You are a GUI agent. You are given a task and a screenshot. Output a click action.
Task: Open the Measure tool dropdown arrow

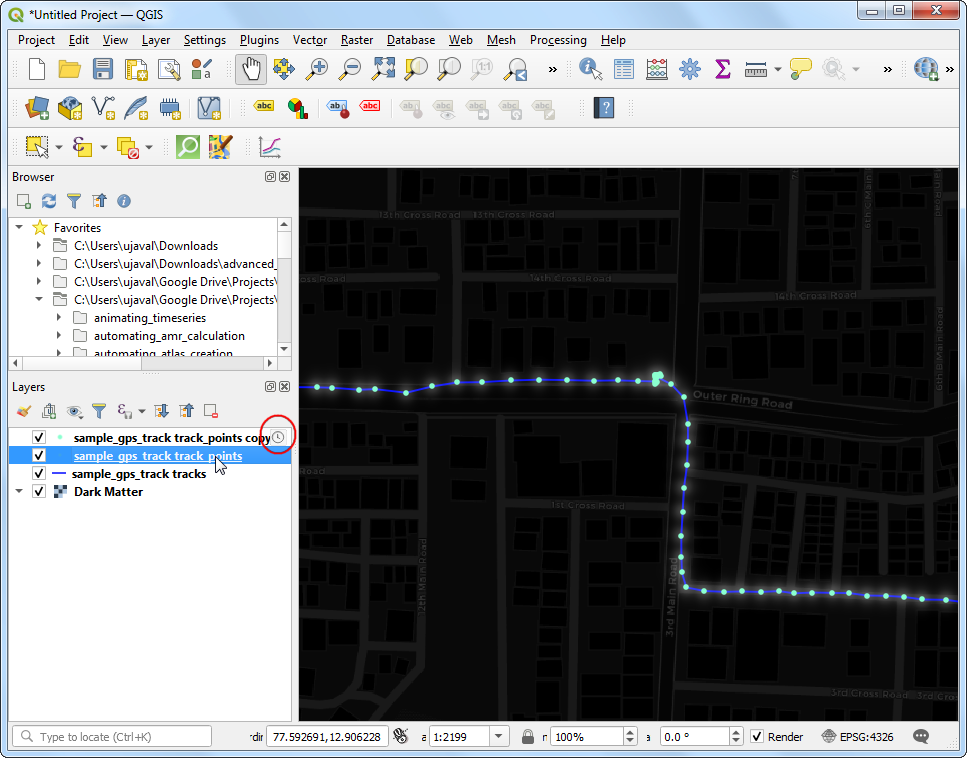(x=777, y=70)
